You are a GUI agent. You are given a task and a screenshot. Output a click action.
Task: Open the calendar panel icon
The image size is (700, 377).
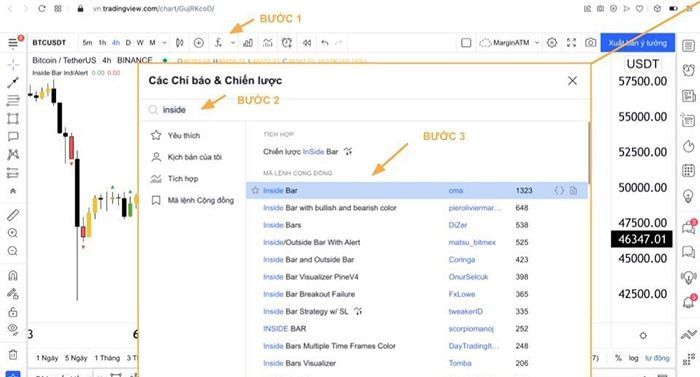click(688, 170)
